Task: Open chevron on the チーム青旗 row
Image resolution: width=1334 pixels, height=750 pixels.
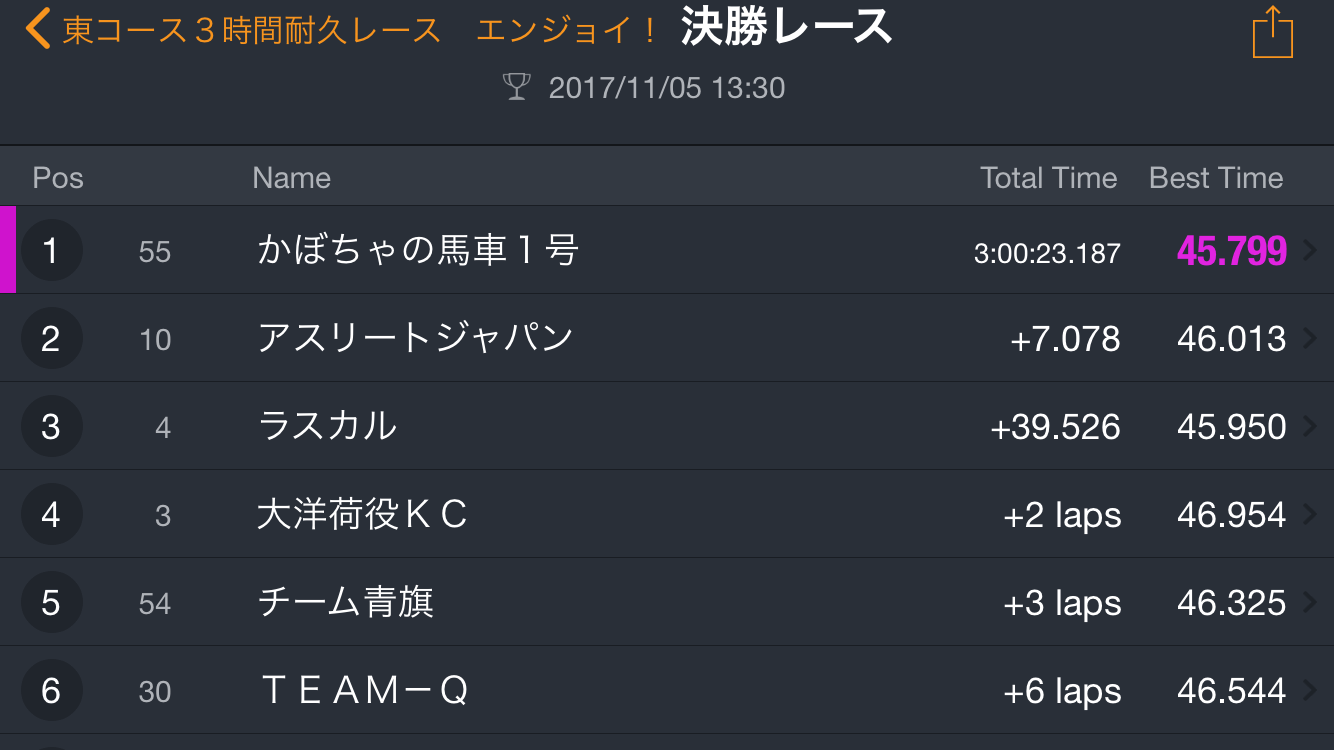Action: tap(1310, 603)
